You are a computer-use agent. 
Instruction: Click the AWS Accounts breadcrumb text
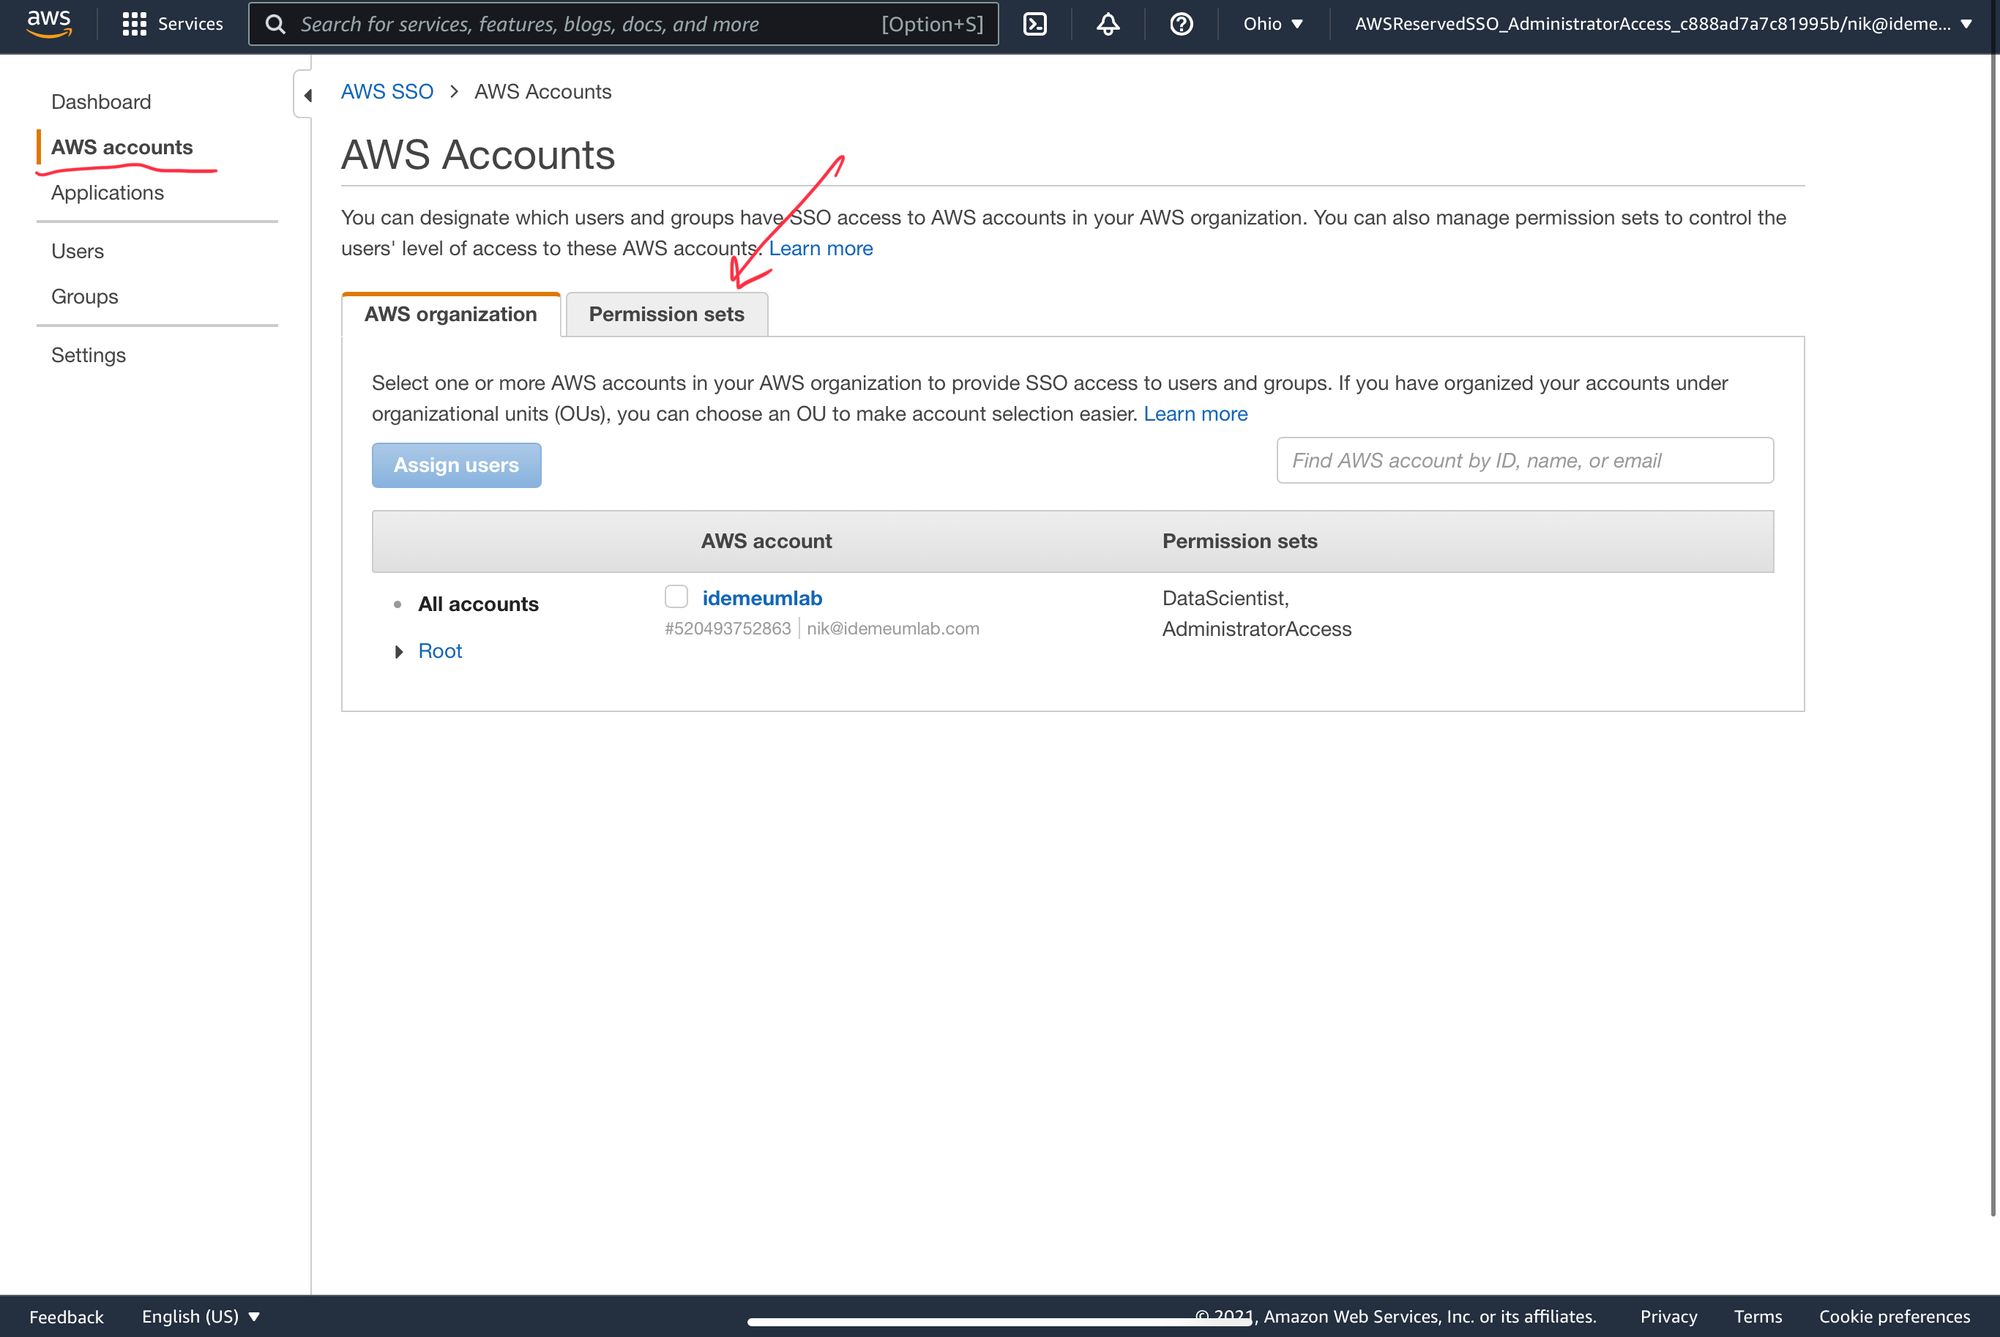543,92
